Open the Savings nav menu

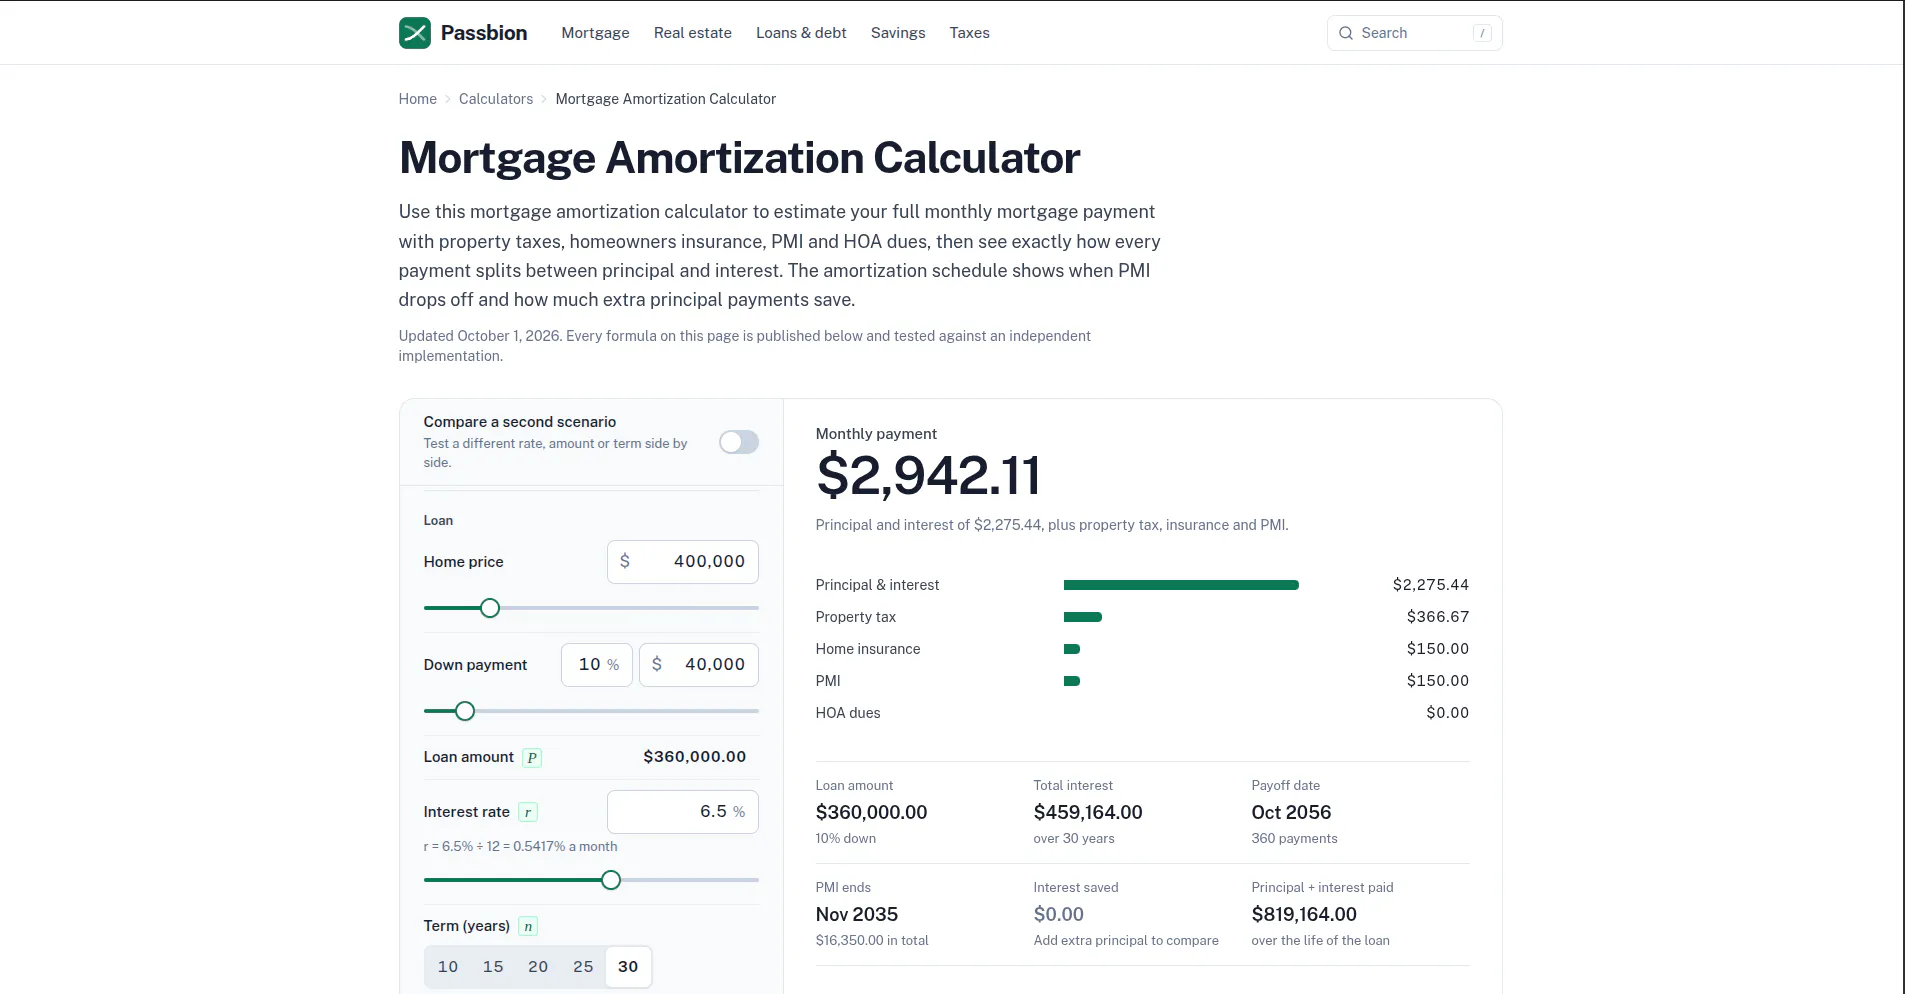tap(898, 33)
